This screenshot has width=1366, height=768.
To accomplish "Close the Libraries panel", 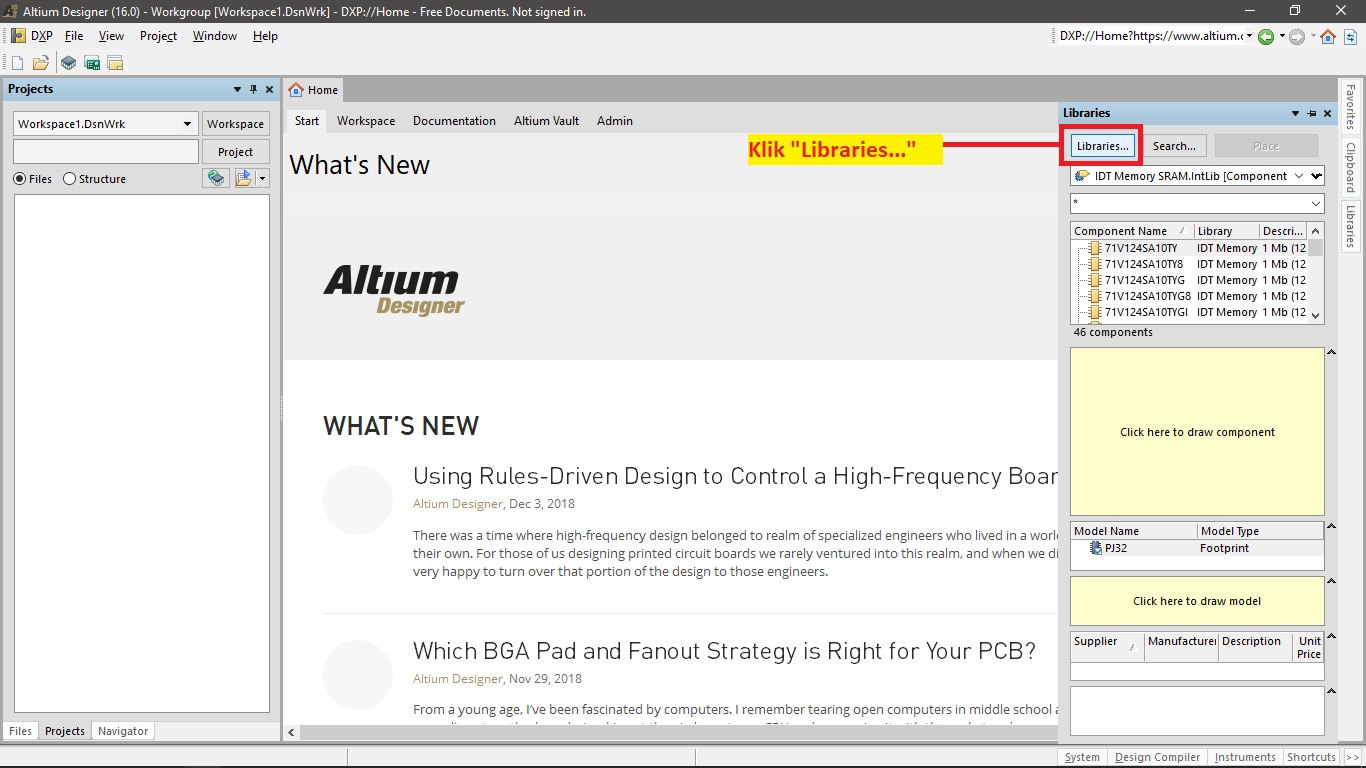I will [x=1328, y=113].
